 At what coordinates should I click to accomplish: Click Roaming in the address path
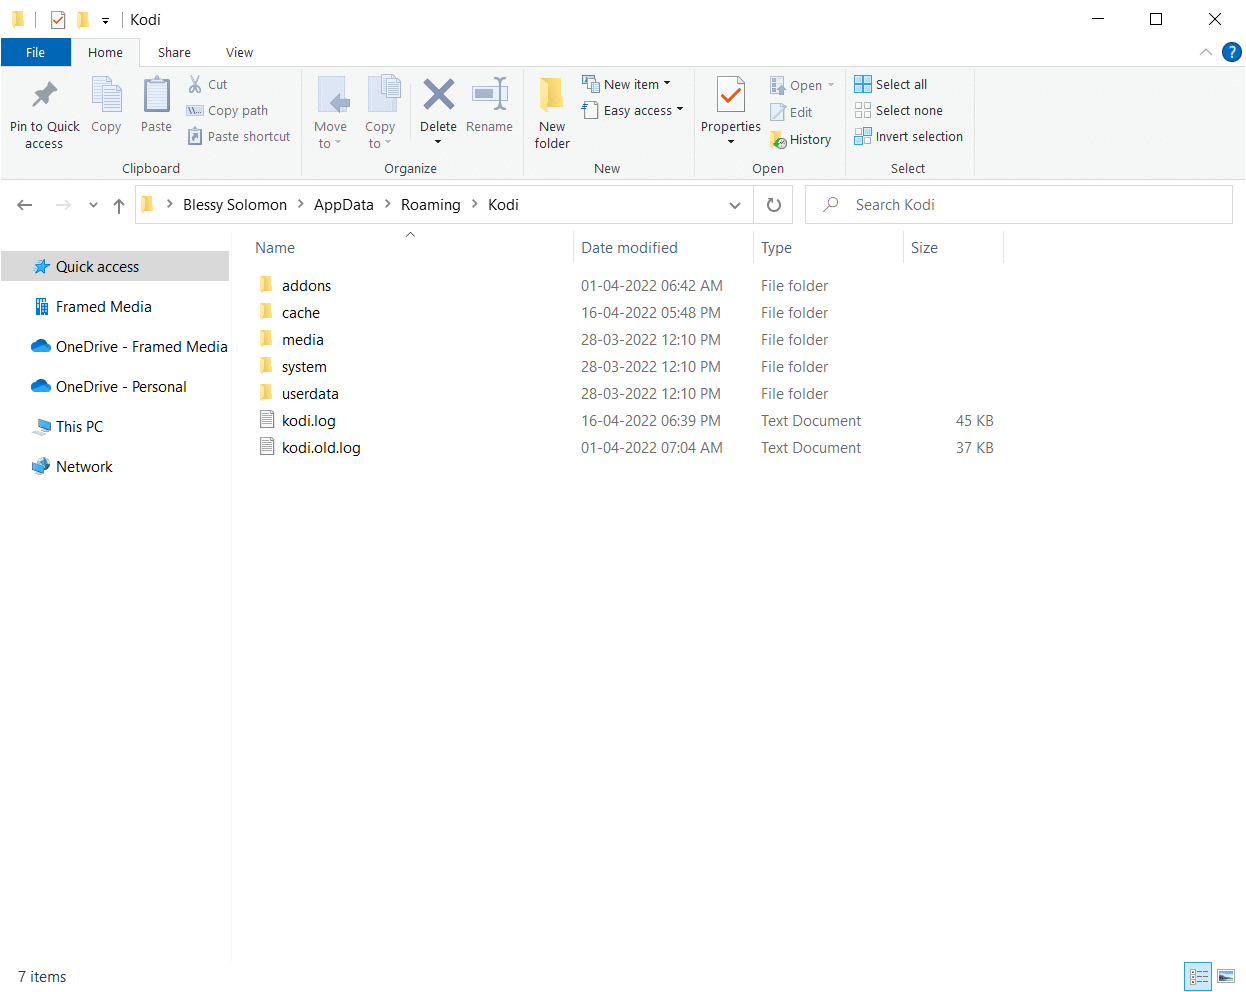431,205
